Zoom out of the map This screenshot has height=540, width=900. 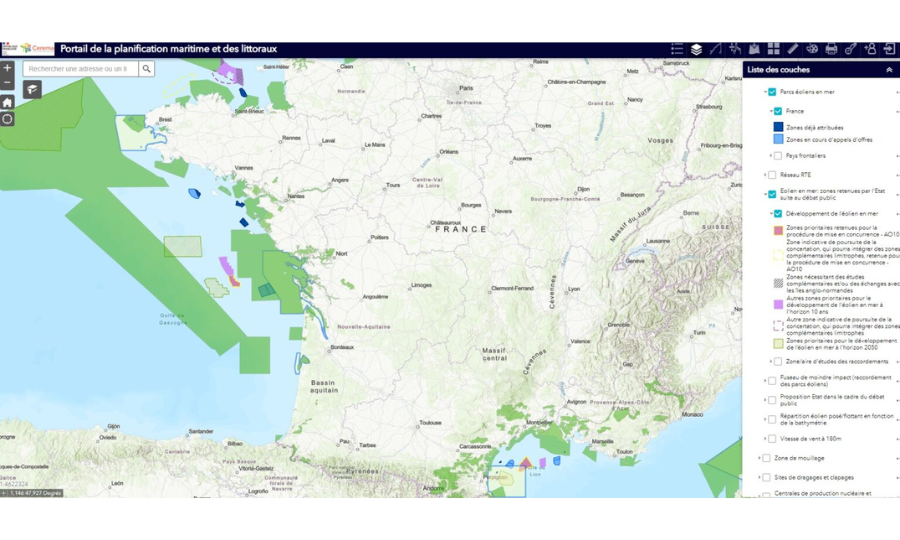click(x=7, y=84)
